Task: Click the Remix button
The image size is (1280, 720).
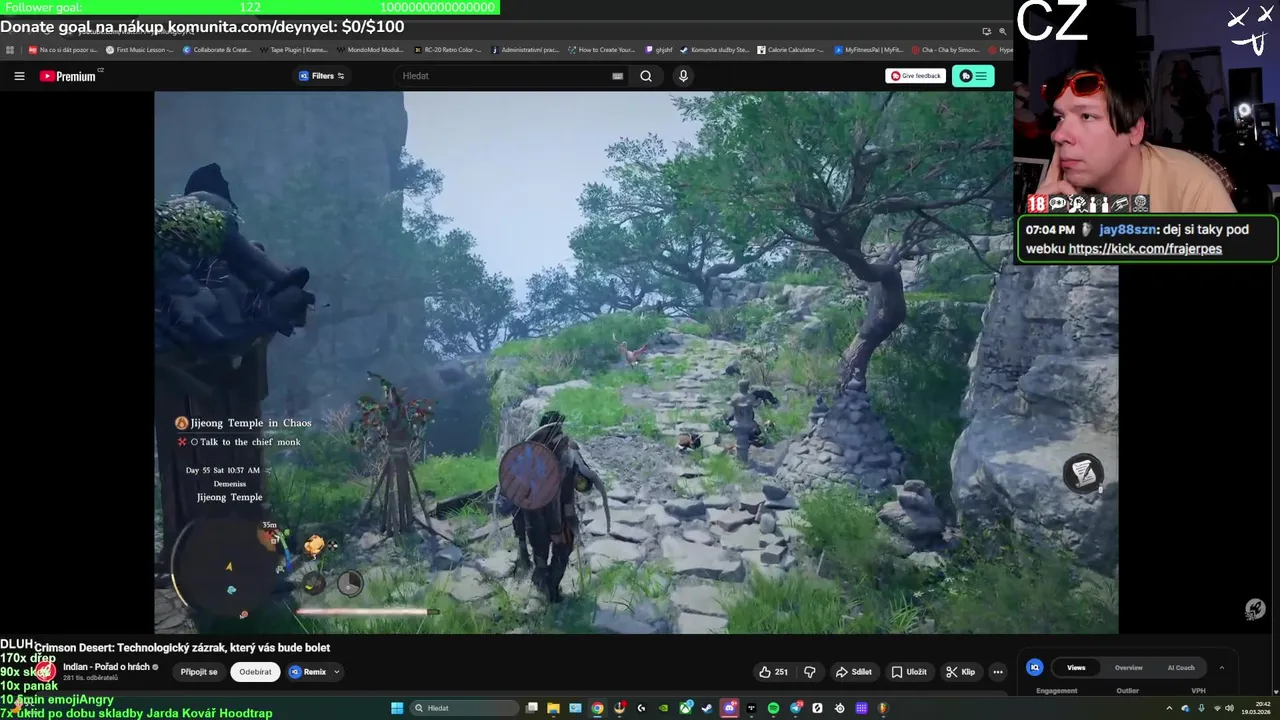Action: (308, 672)
